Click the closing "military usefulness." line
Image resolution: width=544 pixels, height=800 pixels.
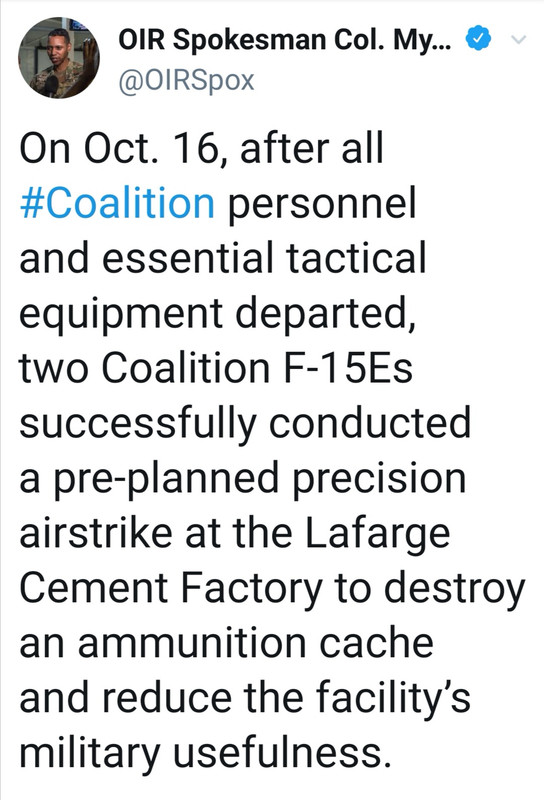click(x=206, y=755)
